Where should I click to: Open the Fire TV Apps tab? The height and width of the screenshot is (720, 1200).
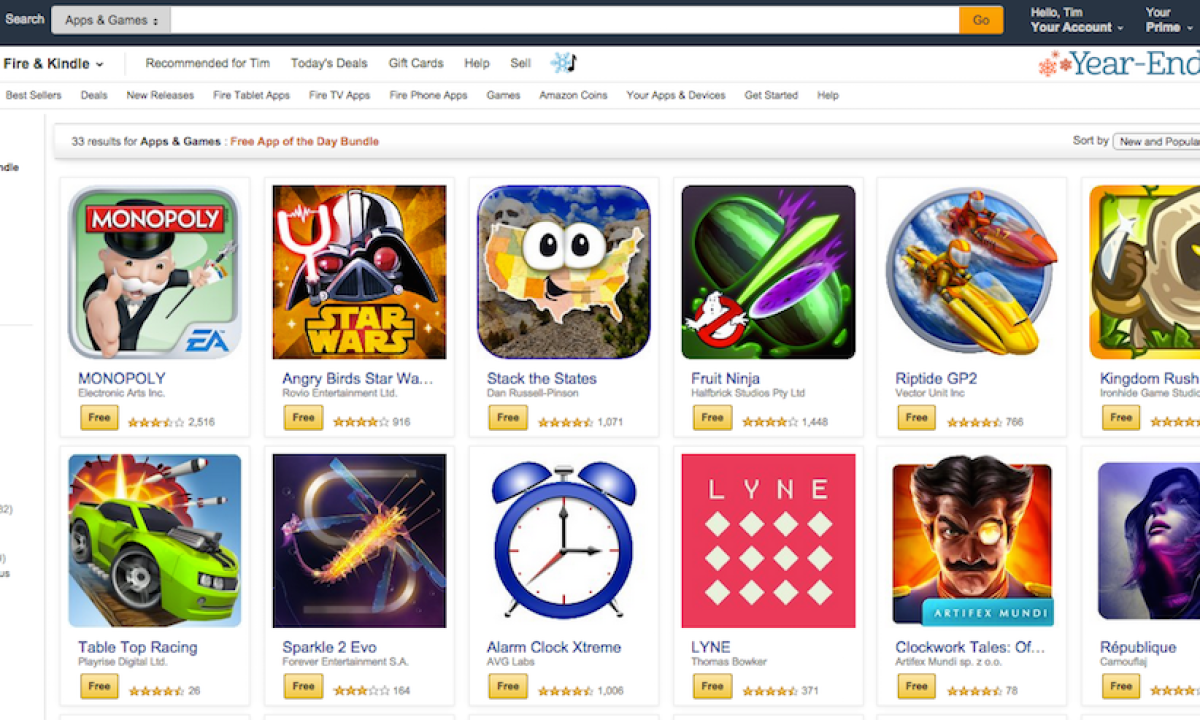[x=339, y=95]
